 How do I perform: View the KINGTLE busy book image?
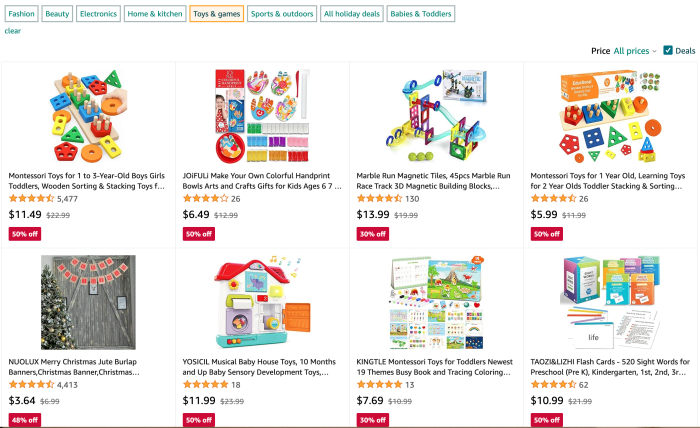pyautogui.click(x=435, y=302)
